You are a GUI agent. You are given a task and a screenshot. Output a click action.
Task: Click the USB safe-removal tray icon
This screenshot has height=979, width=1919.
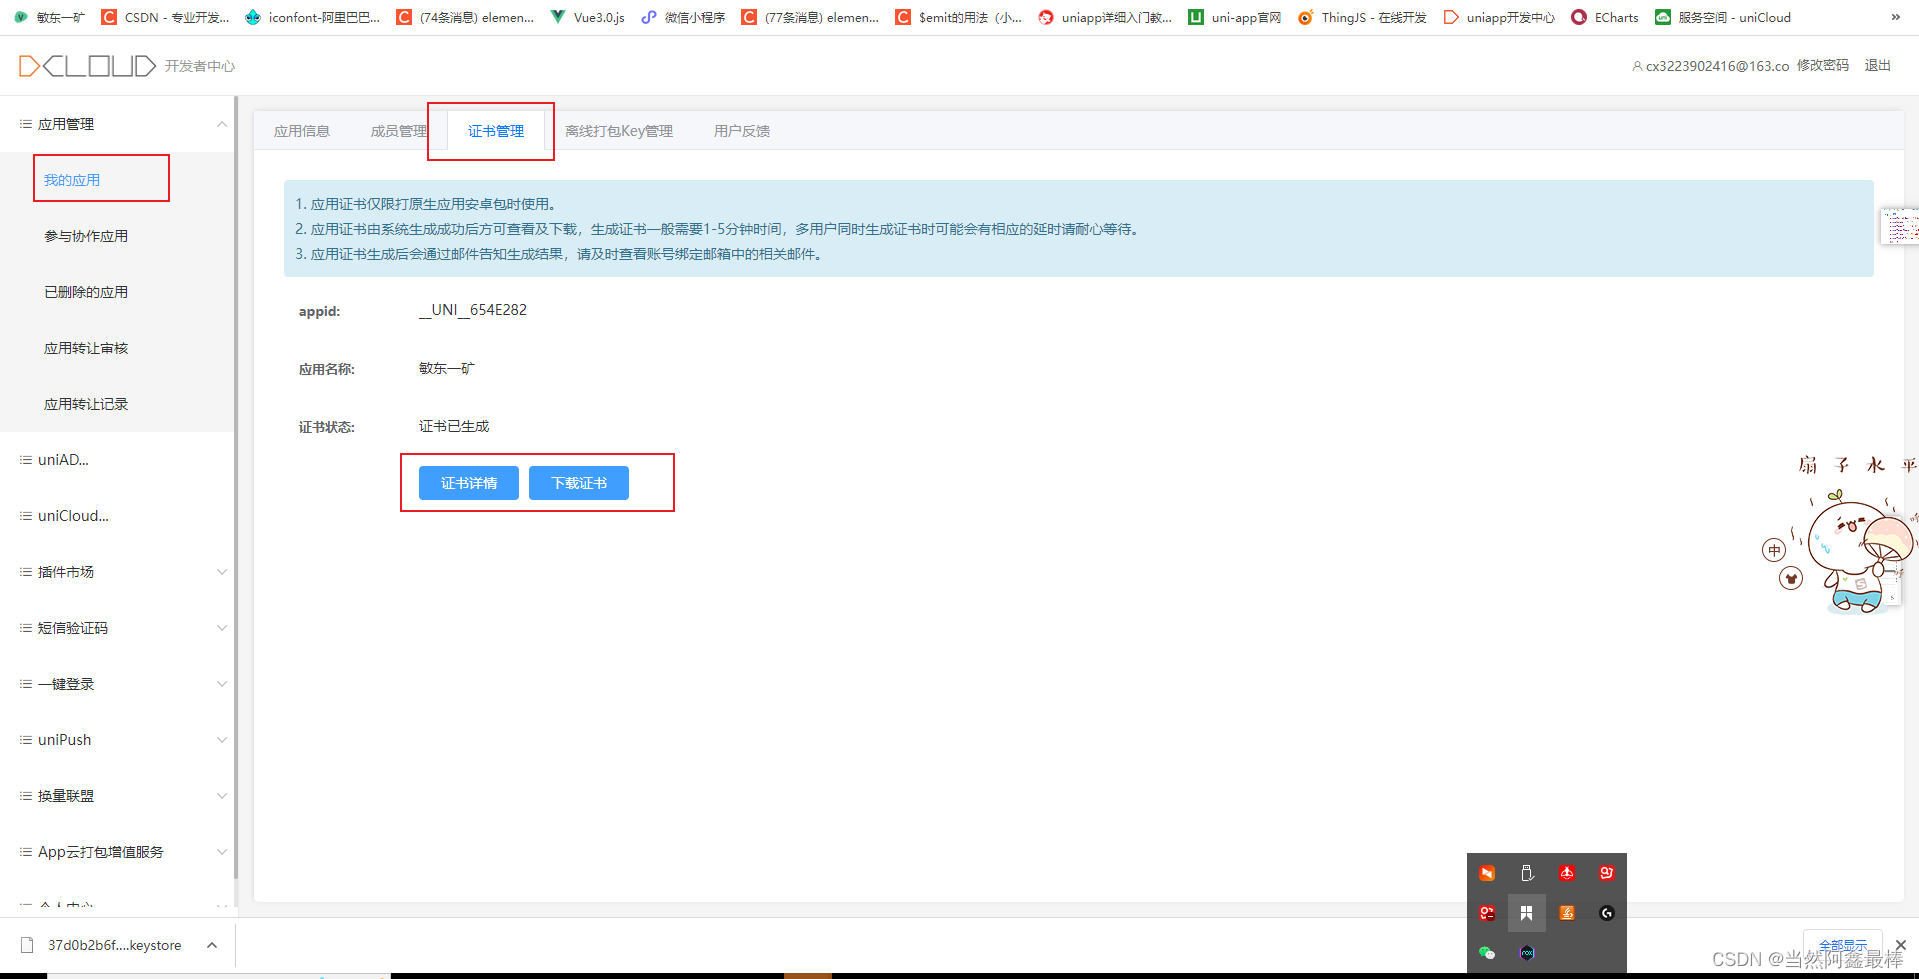1527,873
